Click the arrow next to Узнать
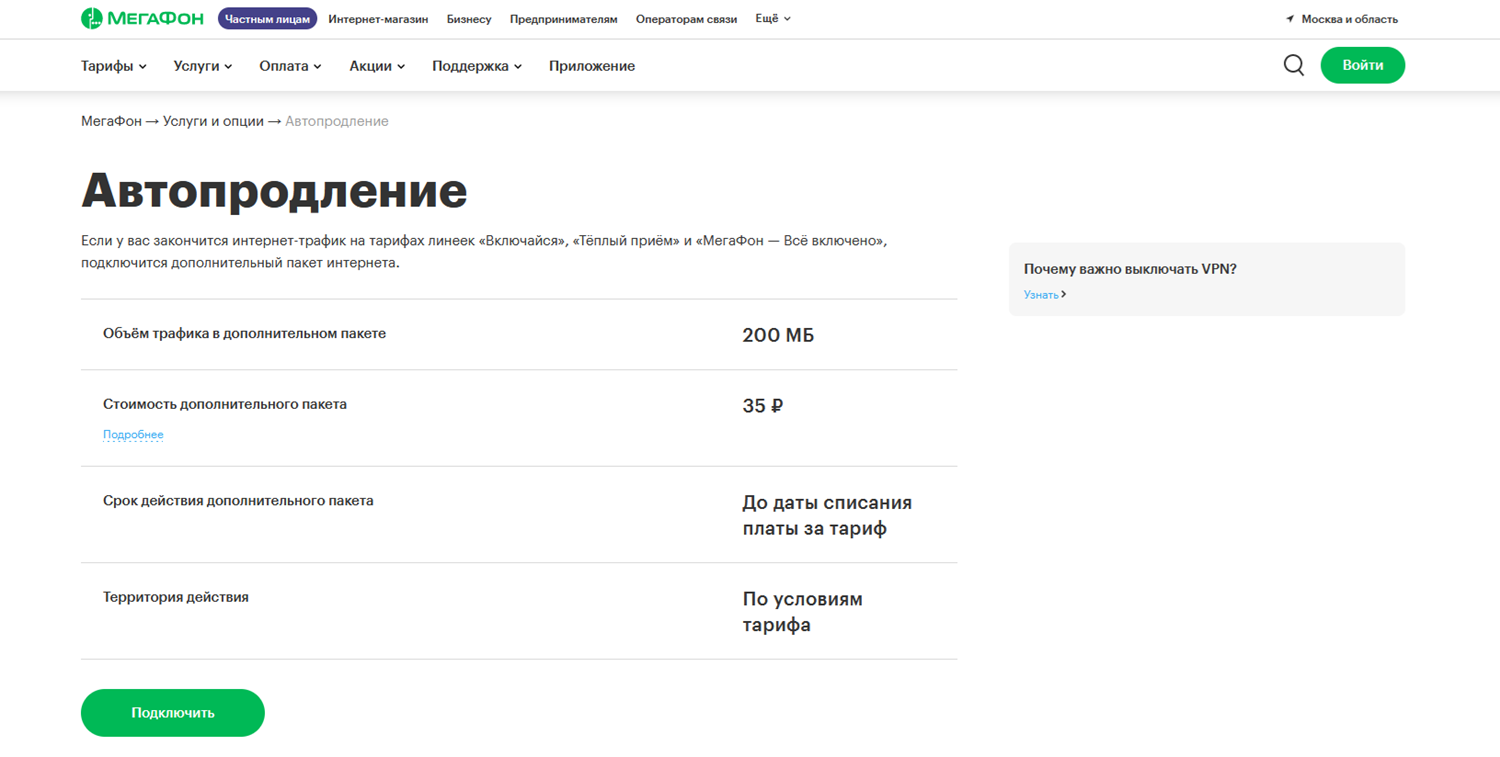Viewport: 1500px width, 757px height. point(1064,295)
